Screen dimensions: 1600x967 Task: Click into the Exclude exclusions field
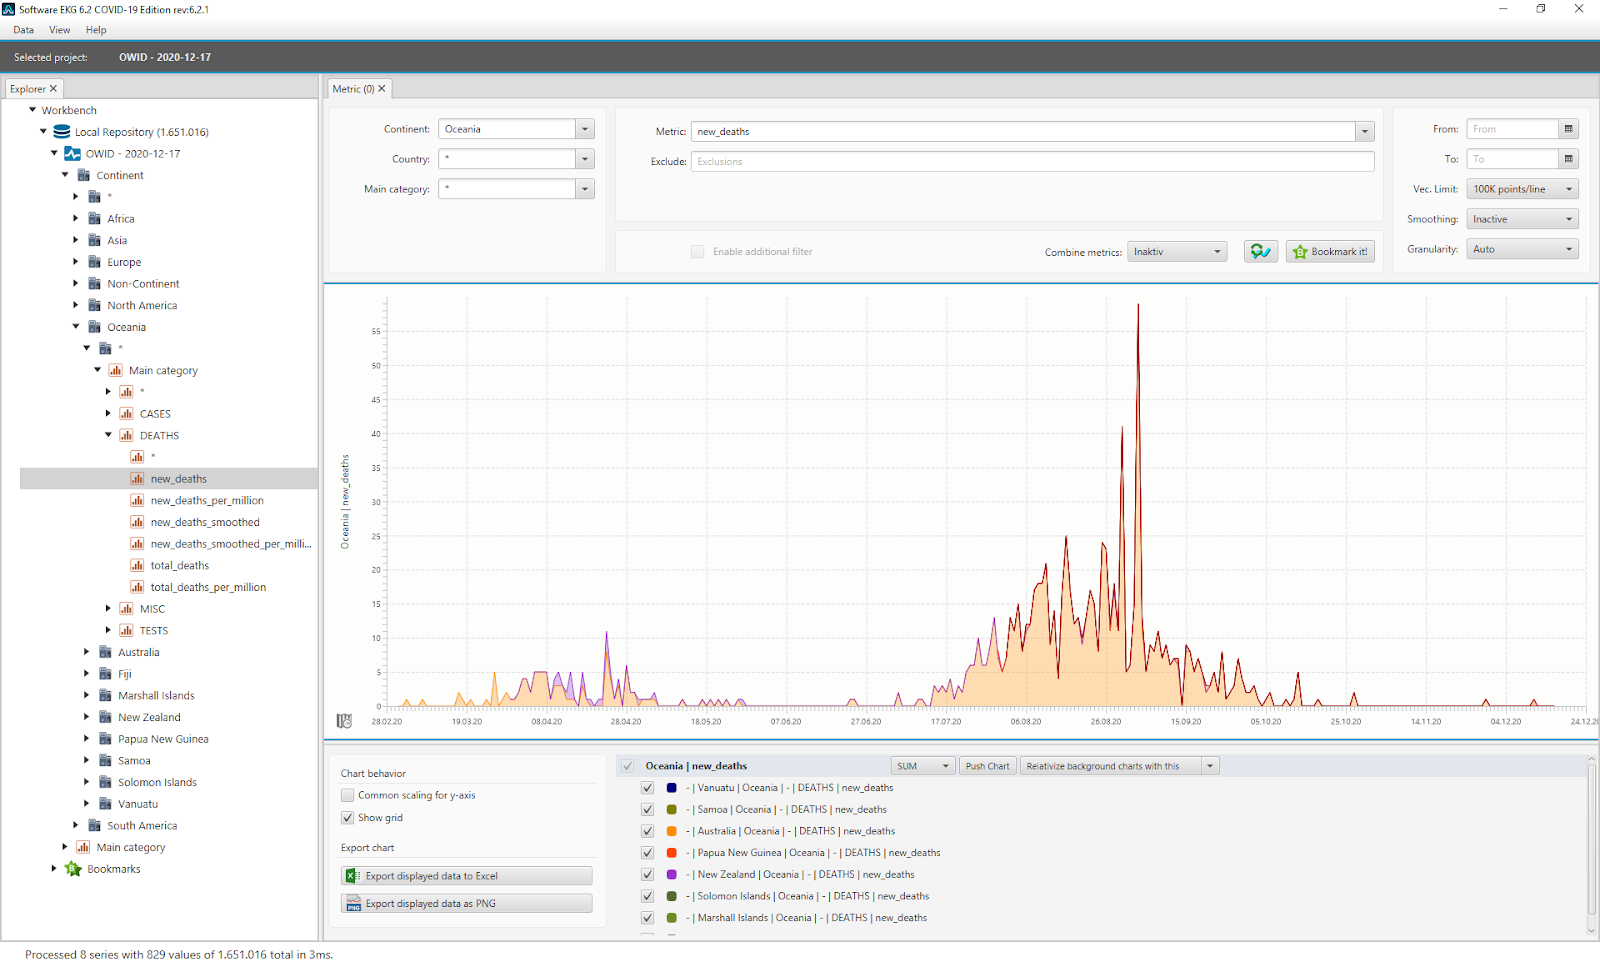pyautogui.click(x=1032, y=162)
